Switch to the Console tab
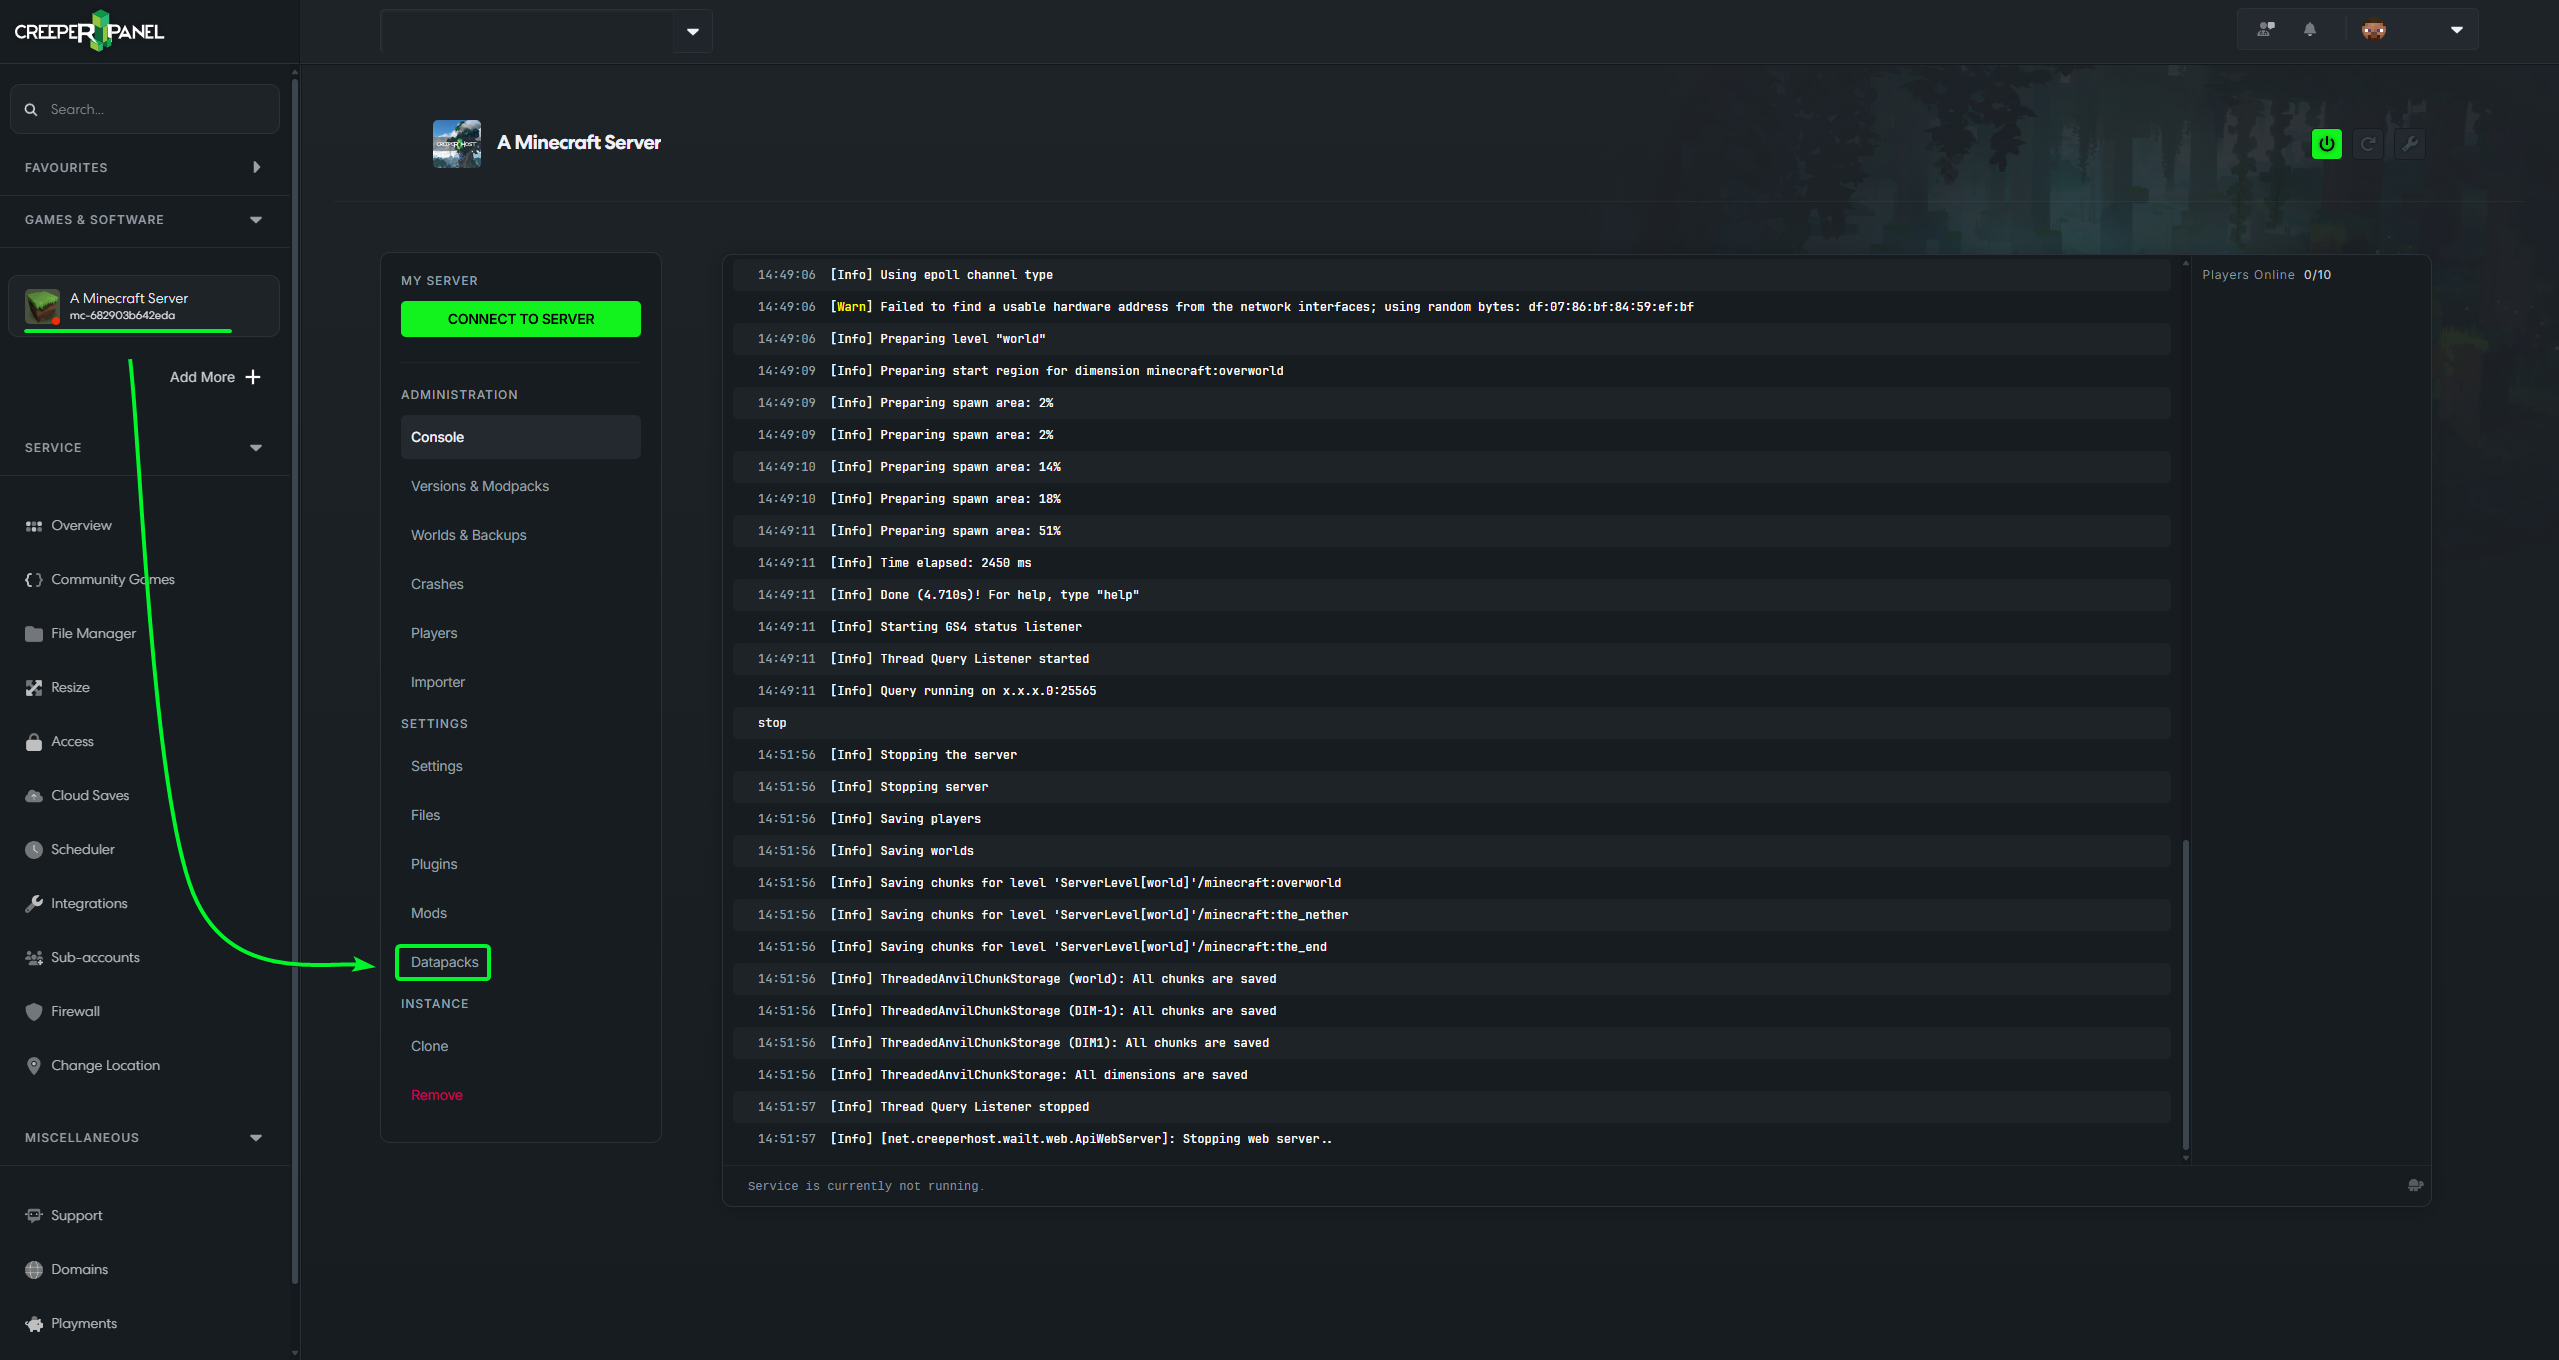Screen dimensions: 2559x1360 437,436
